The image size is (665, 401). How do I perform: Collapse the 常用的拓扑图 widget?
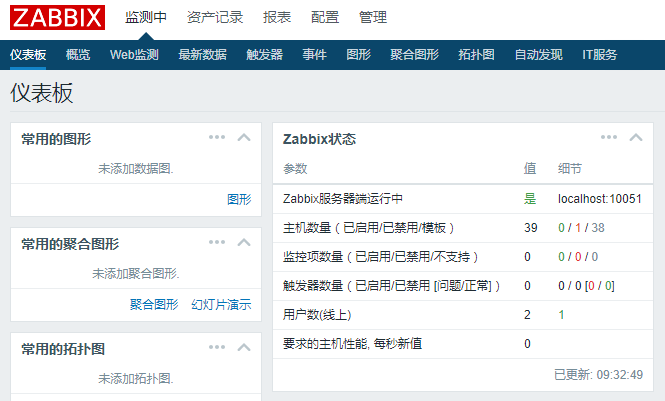click(x=244, y=348)
